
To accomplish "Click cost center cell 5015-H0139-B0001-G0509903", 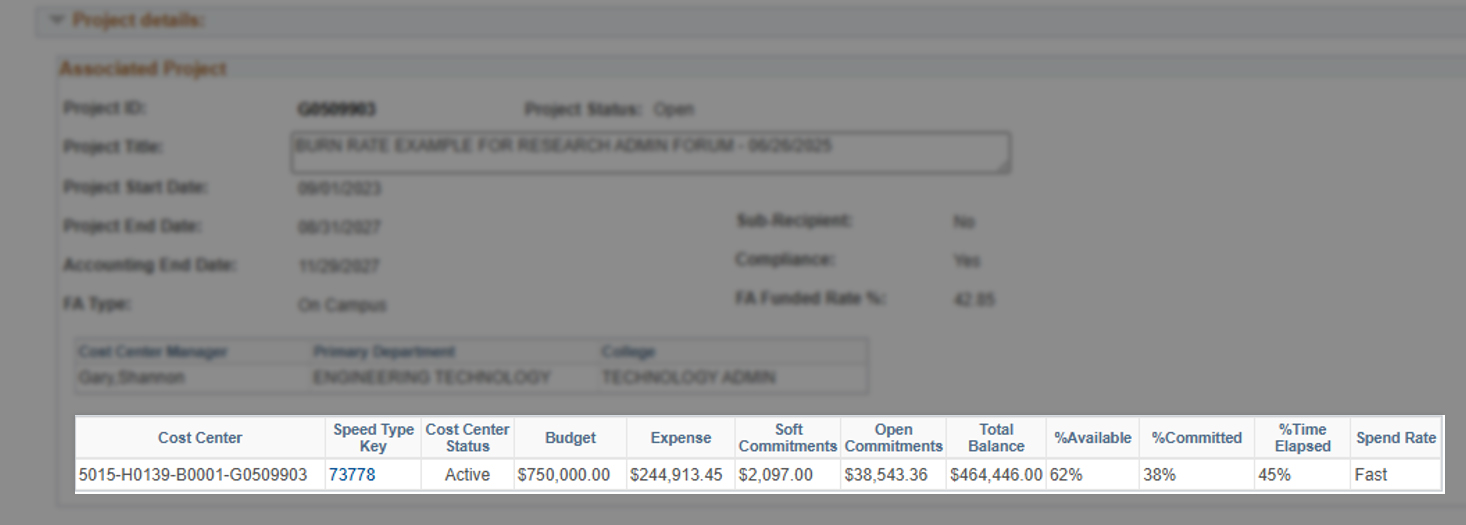I will (193, 475).
